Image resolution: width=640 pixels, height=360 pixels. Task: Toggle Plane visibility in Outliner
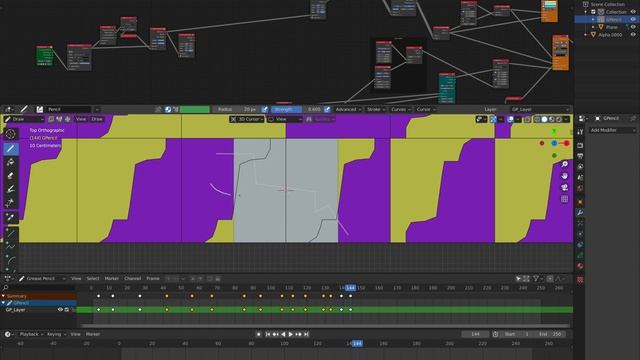point(633,27)
